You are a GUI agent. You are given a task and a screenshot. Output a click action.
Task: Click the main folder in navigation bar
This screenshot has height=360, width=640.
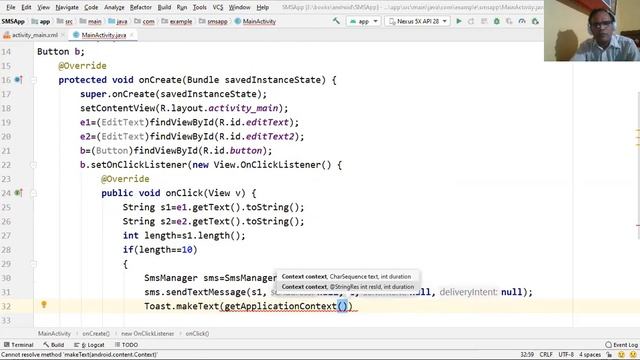(x=91, y=21)
